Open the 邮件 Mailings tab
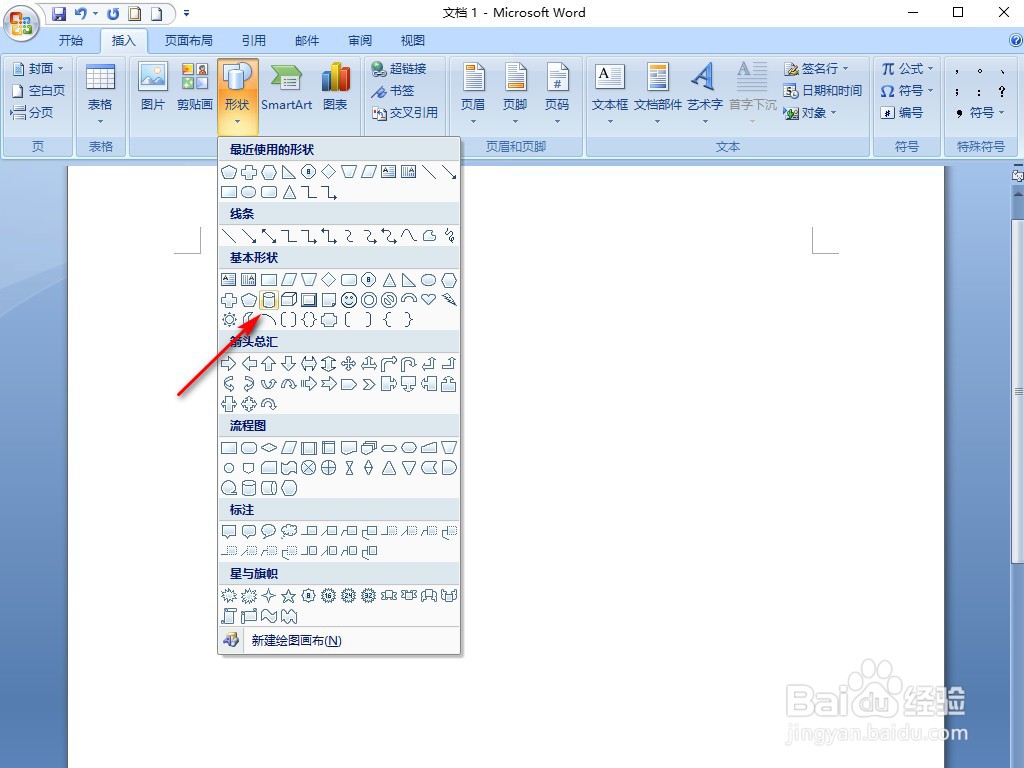 coord(307,40)
